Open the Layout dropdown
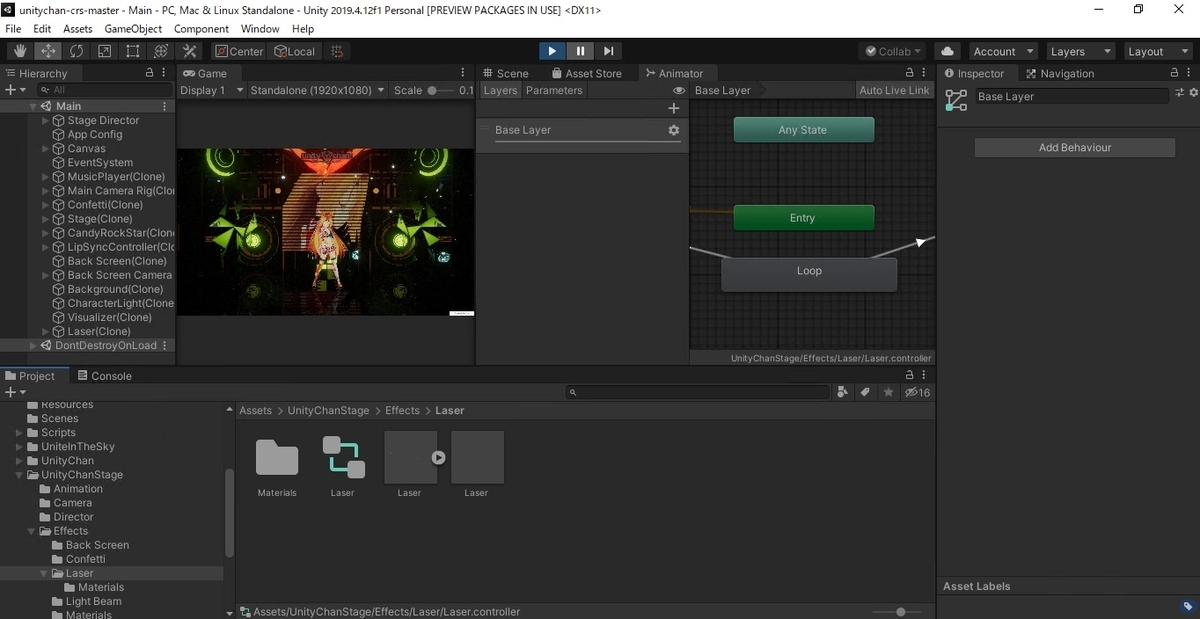1200x619 pixels. tap(1156, 51)
